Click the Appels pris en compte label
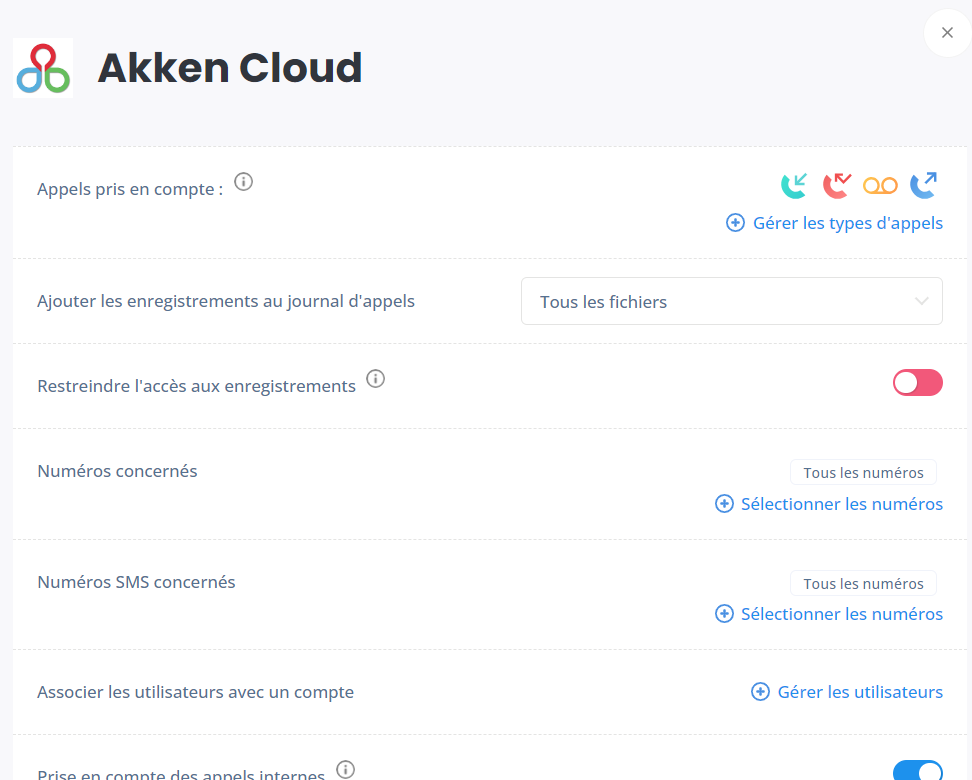972x780 pixels. tap(130, 189)
